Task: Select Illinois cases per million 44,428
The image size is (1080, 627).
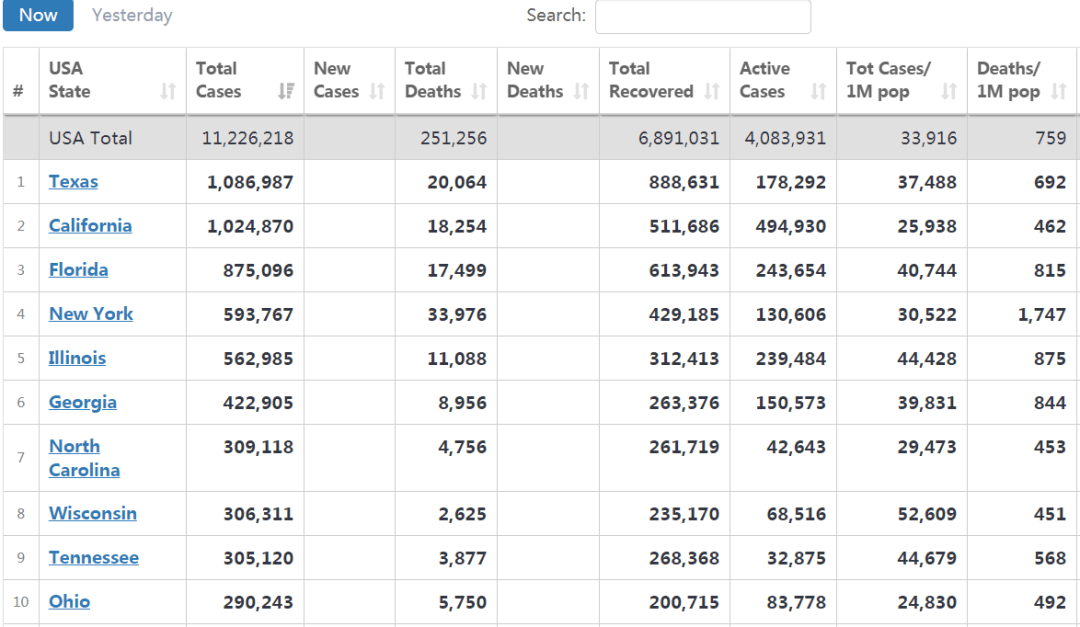Action: tap(927, 358)
